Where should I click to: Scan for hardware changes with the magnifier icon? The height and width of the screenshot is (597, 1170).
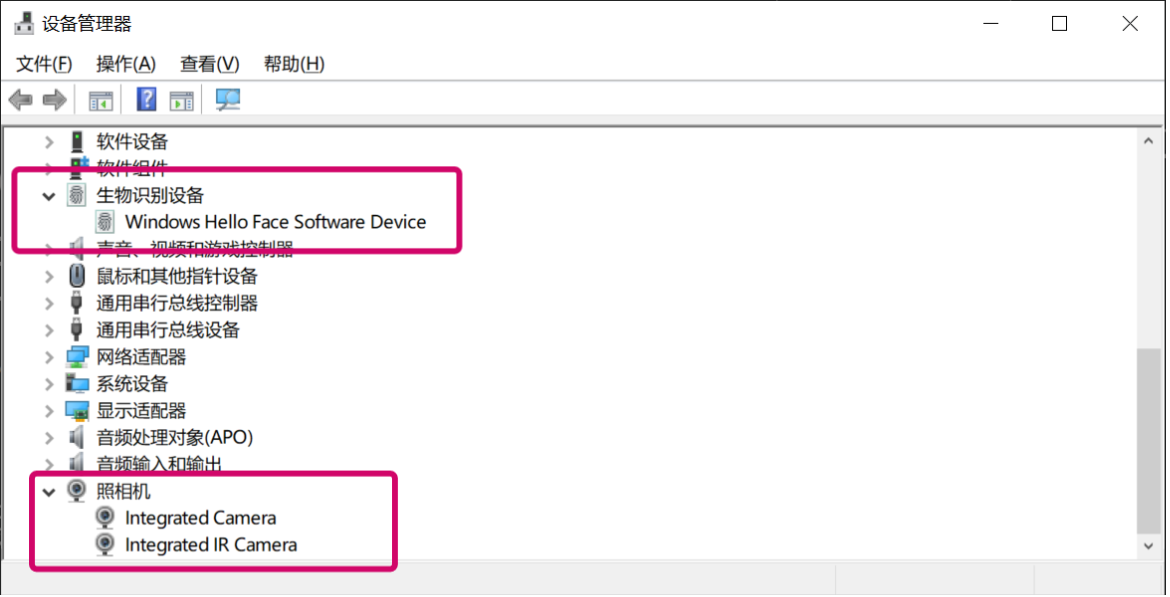point(227,98)
